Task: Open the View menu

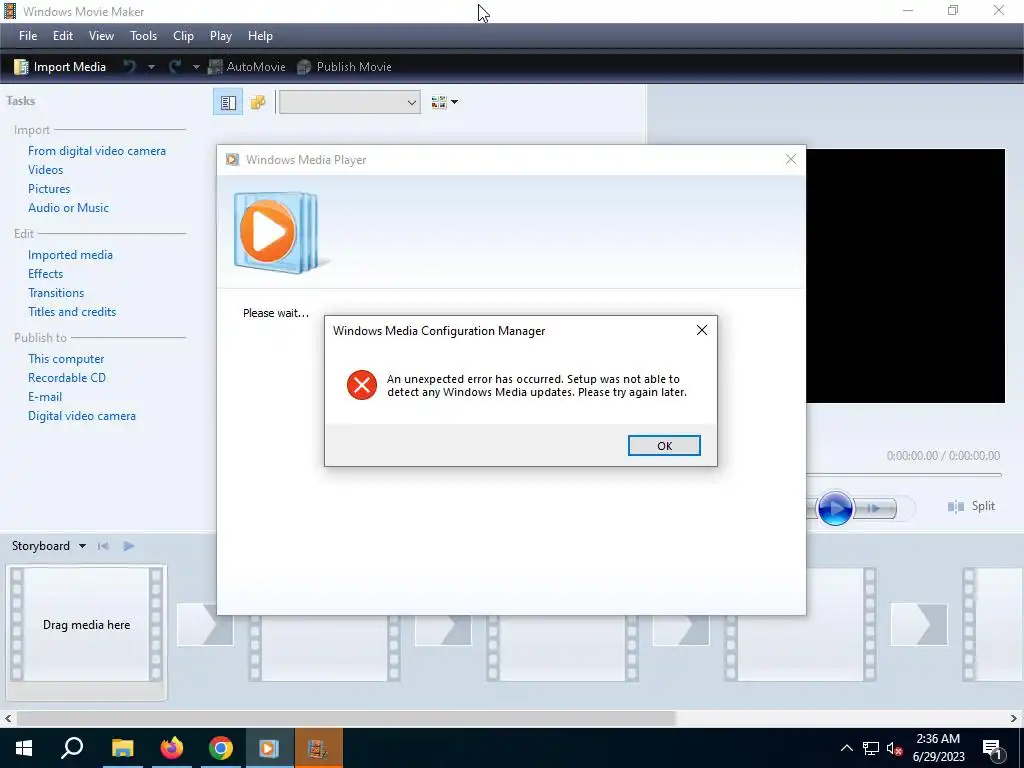Action: click(x=101, y=36)
